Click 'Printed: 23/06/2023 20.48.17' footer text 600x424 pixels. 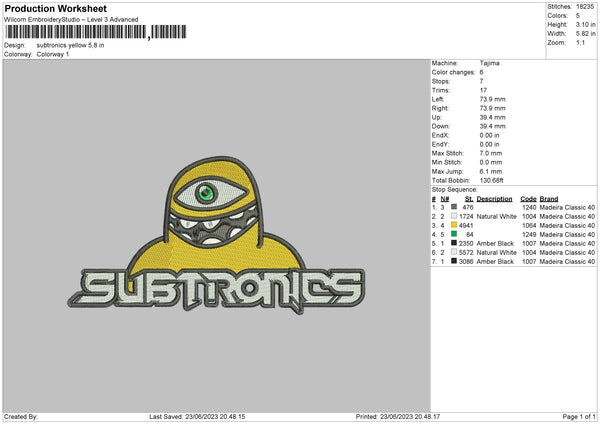coord(398,417)
